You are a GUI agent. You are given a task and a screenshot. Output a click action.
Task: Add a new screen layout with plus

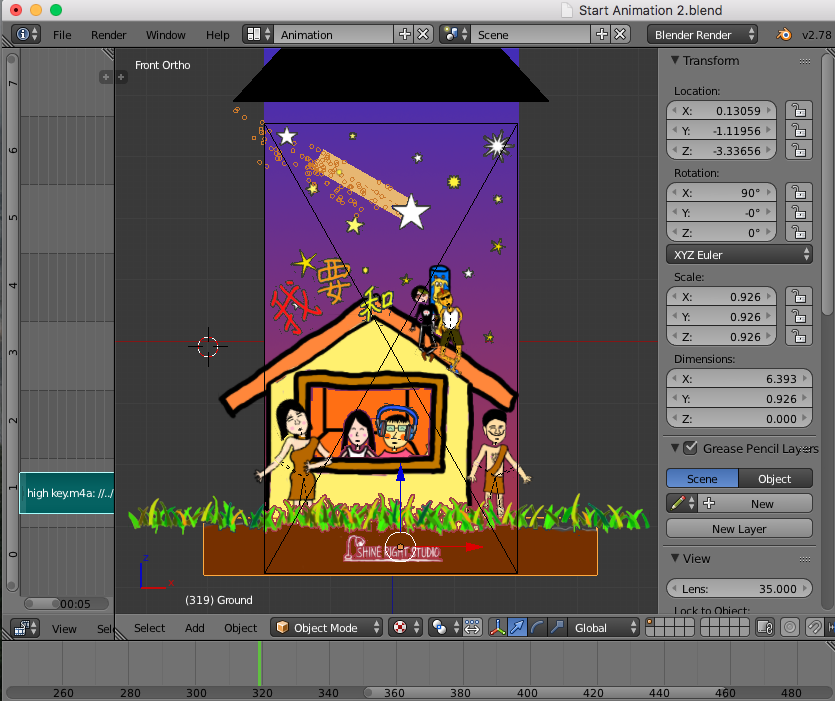click(405, 35)
